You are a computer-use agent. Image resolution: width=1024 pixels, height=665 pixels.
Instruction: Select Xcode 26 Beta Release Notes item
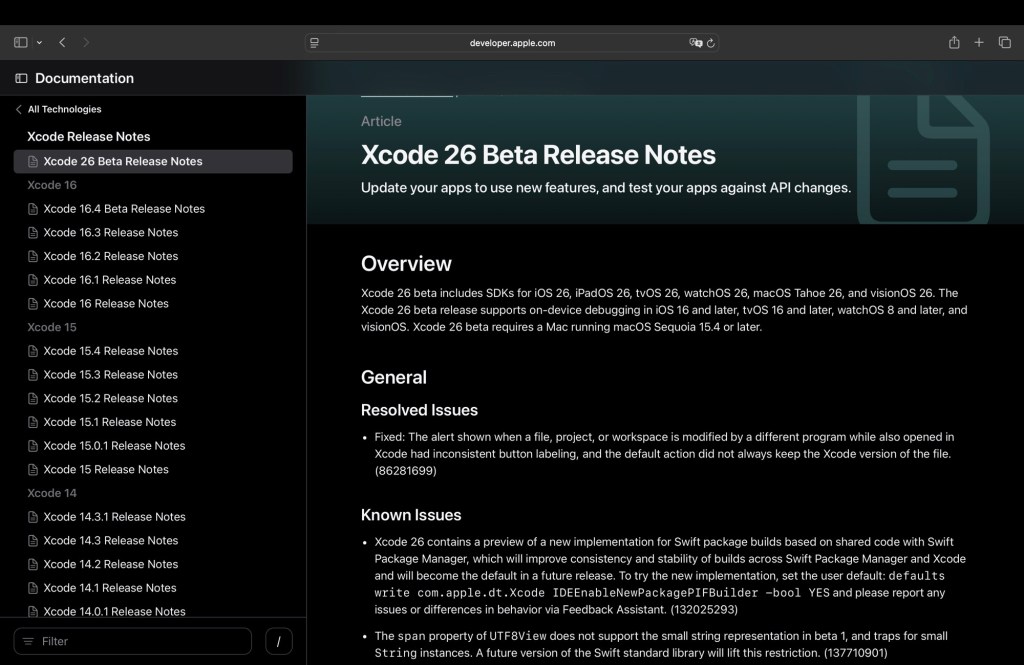pyautogui.click(x=122, y=161)
